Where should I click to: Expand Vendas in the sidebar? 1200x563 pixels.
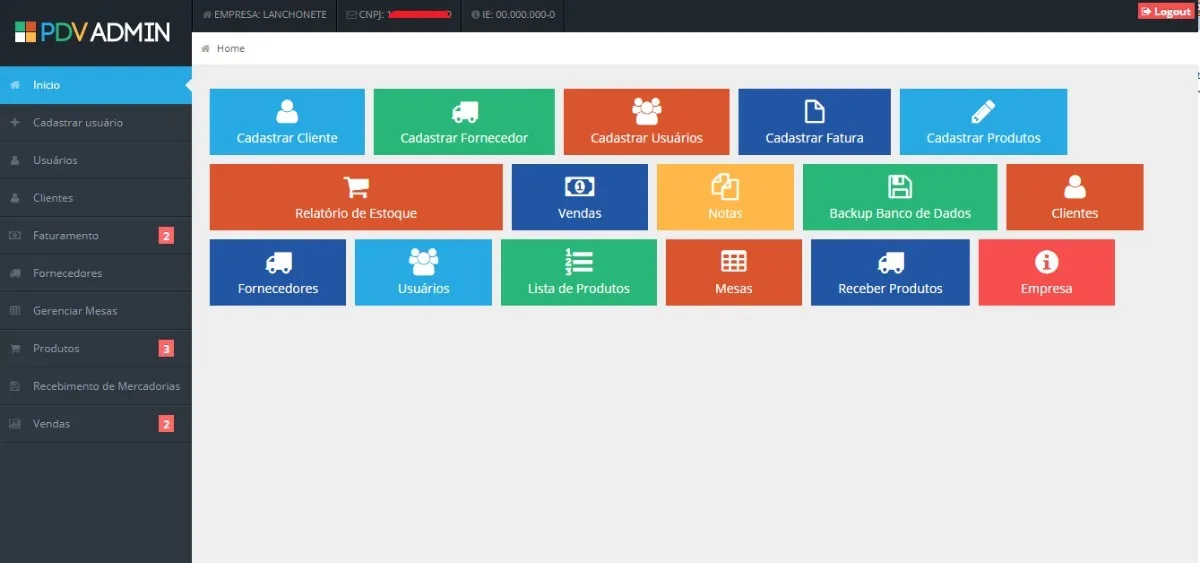pos(96,424)
